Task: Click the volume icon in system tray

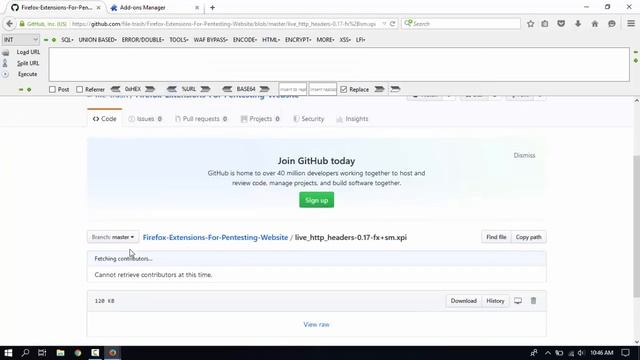Action: click(x=581, y=353)
